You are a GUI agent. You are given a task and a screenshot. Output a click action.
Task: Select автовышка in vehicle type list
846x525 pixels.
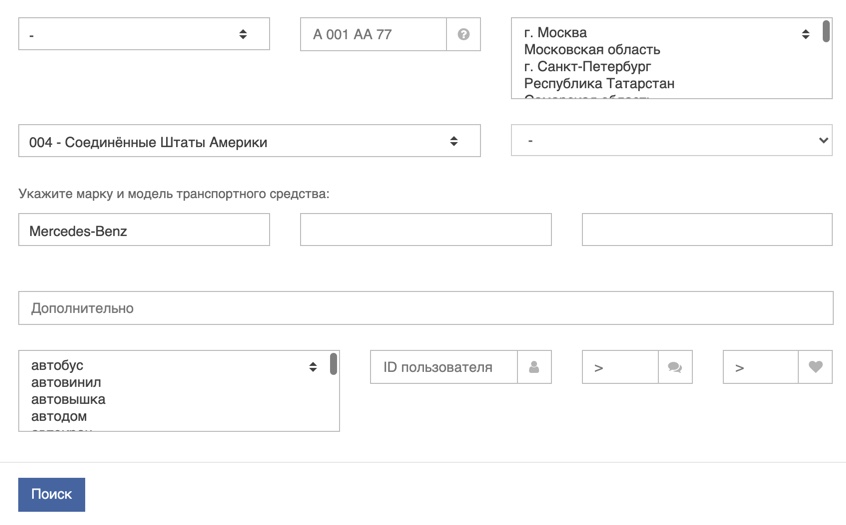click(x=68, y=399)
